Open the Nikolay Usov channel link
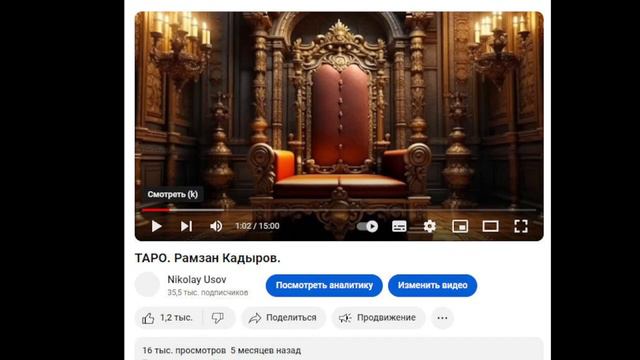This screenshot has height=360, width=640. 197,280
